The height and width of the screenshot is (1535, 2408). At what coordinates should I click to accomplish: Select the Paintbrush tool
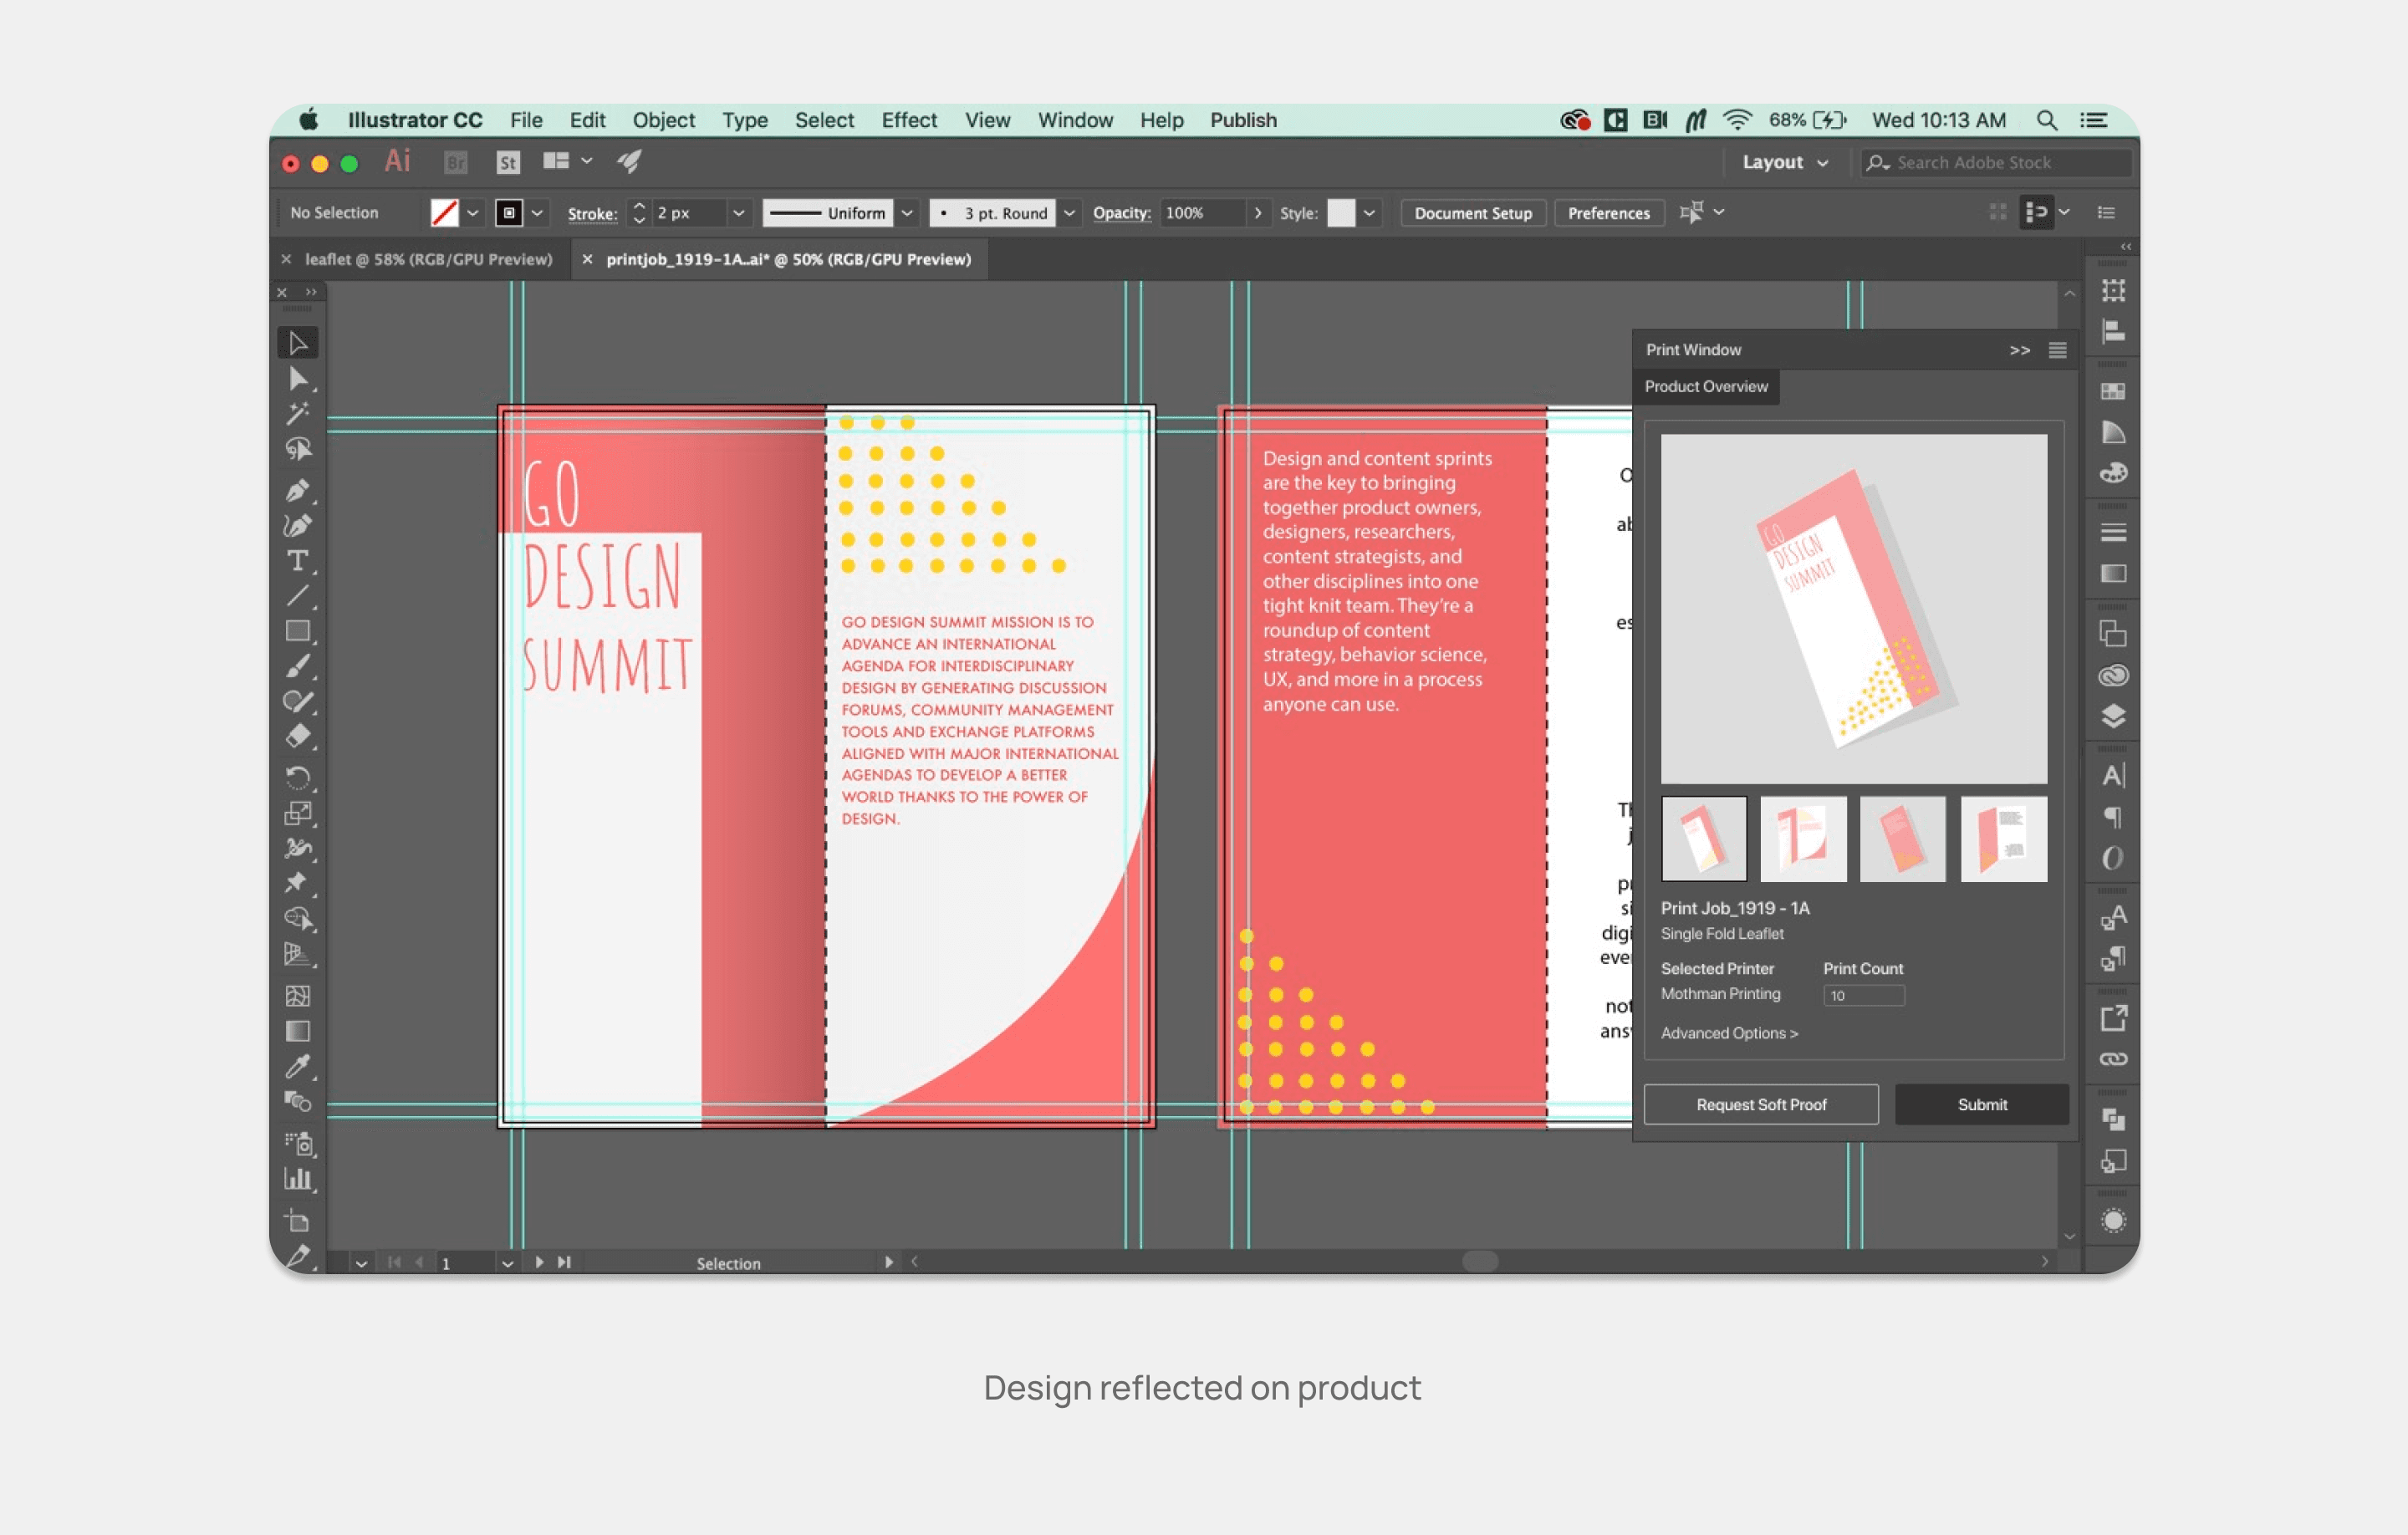click(x=297, y=666)
